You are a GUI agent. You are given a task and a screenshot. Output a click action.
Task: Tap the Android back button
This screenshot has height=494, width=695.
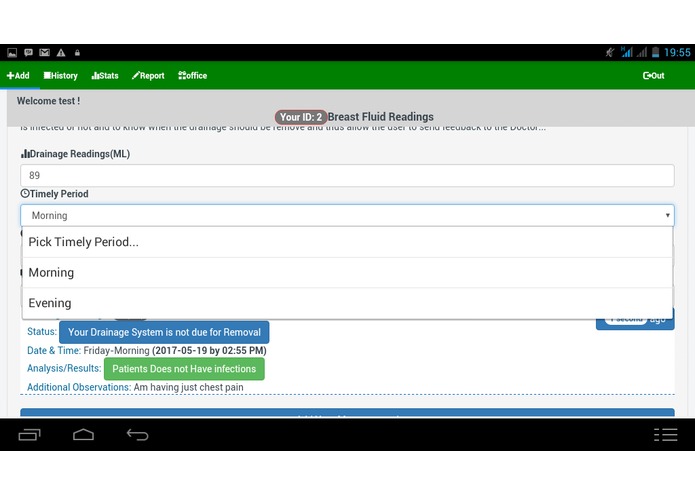[x=137, y=435]
